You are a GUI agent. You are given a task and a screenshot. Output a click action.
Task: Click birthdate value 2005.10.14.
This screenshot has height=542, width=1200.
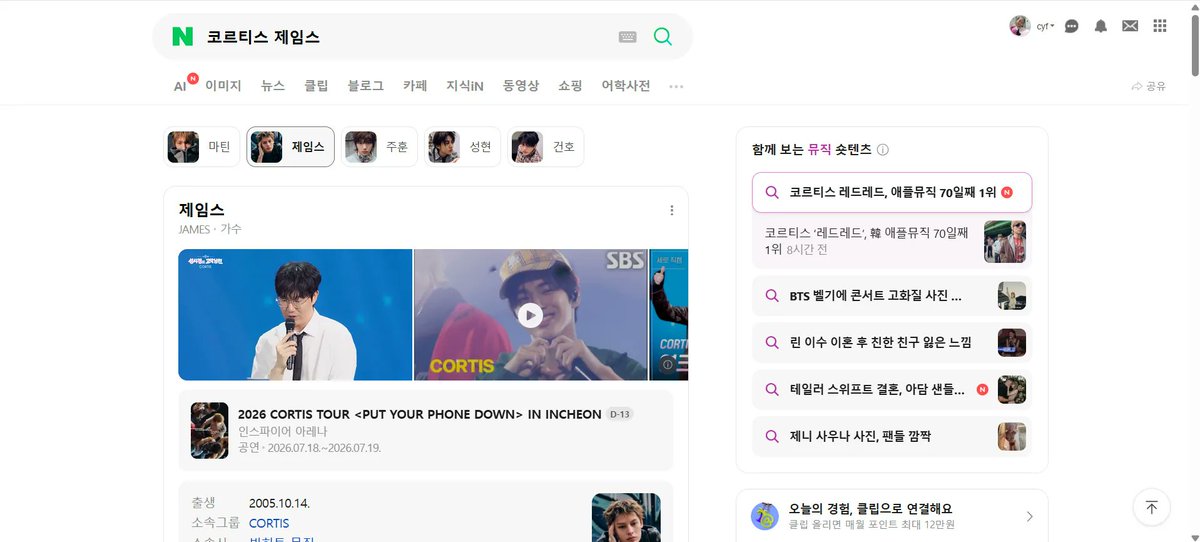(279, 503)
